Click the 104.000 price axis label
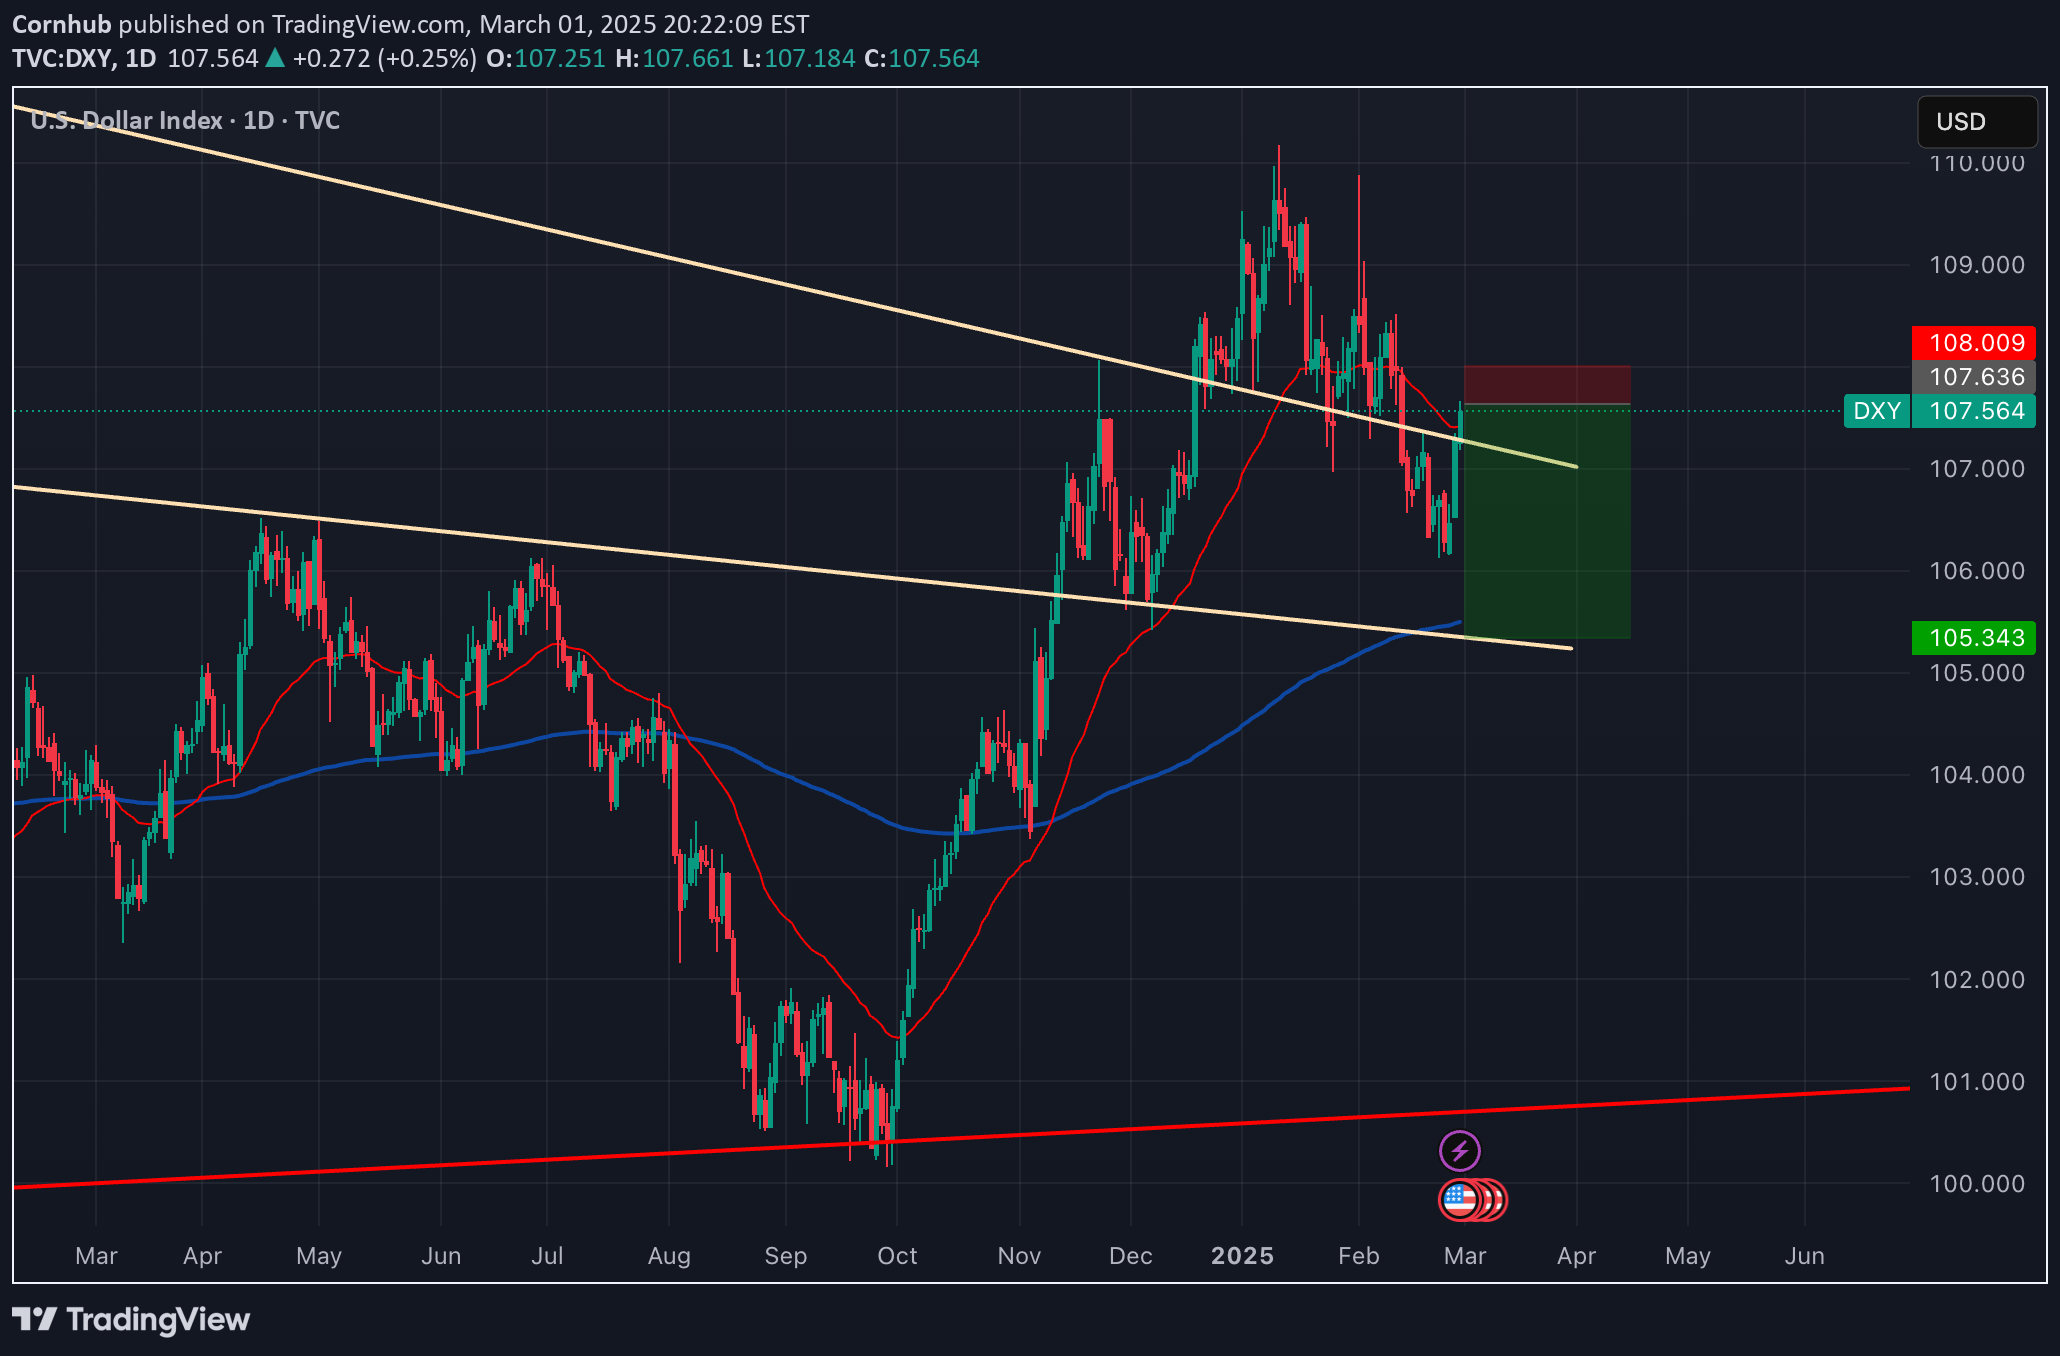 [1976, 775]
